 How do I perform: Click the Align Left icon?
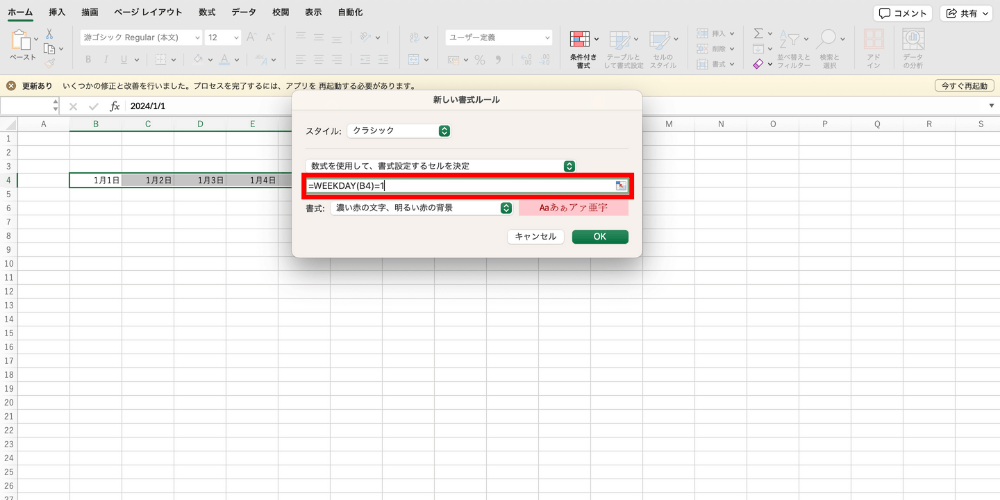pyautogui.click(x=300, y=59)
